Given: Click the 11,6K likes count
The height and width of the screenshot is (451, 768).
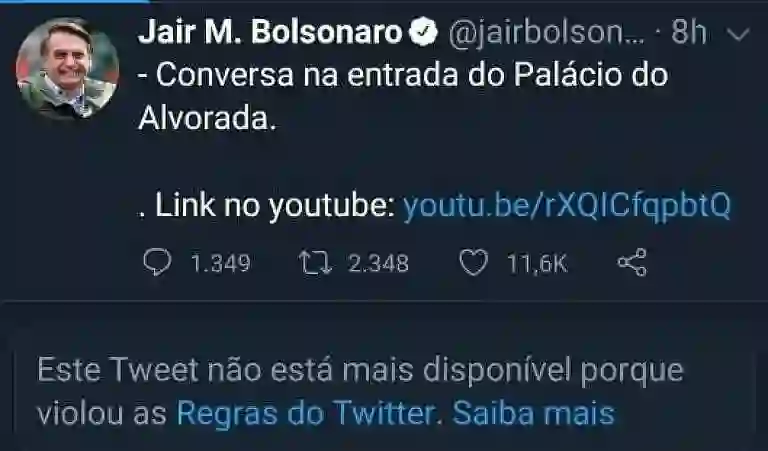Looking at the screenshot, I should pos(537,263).
